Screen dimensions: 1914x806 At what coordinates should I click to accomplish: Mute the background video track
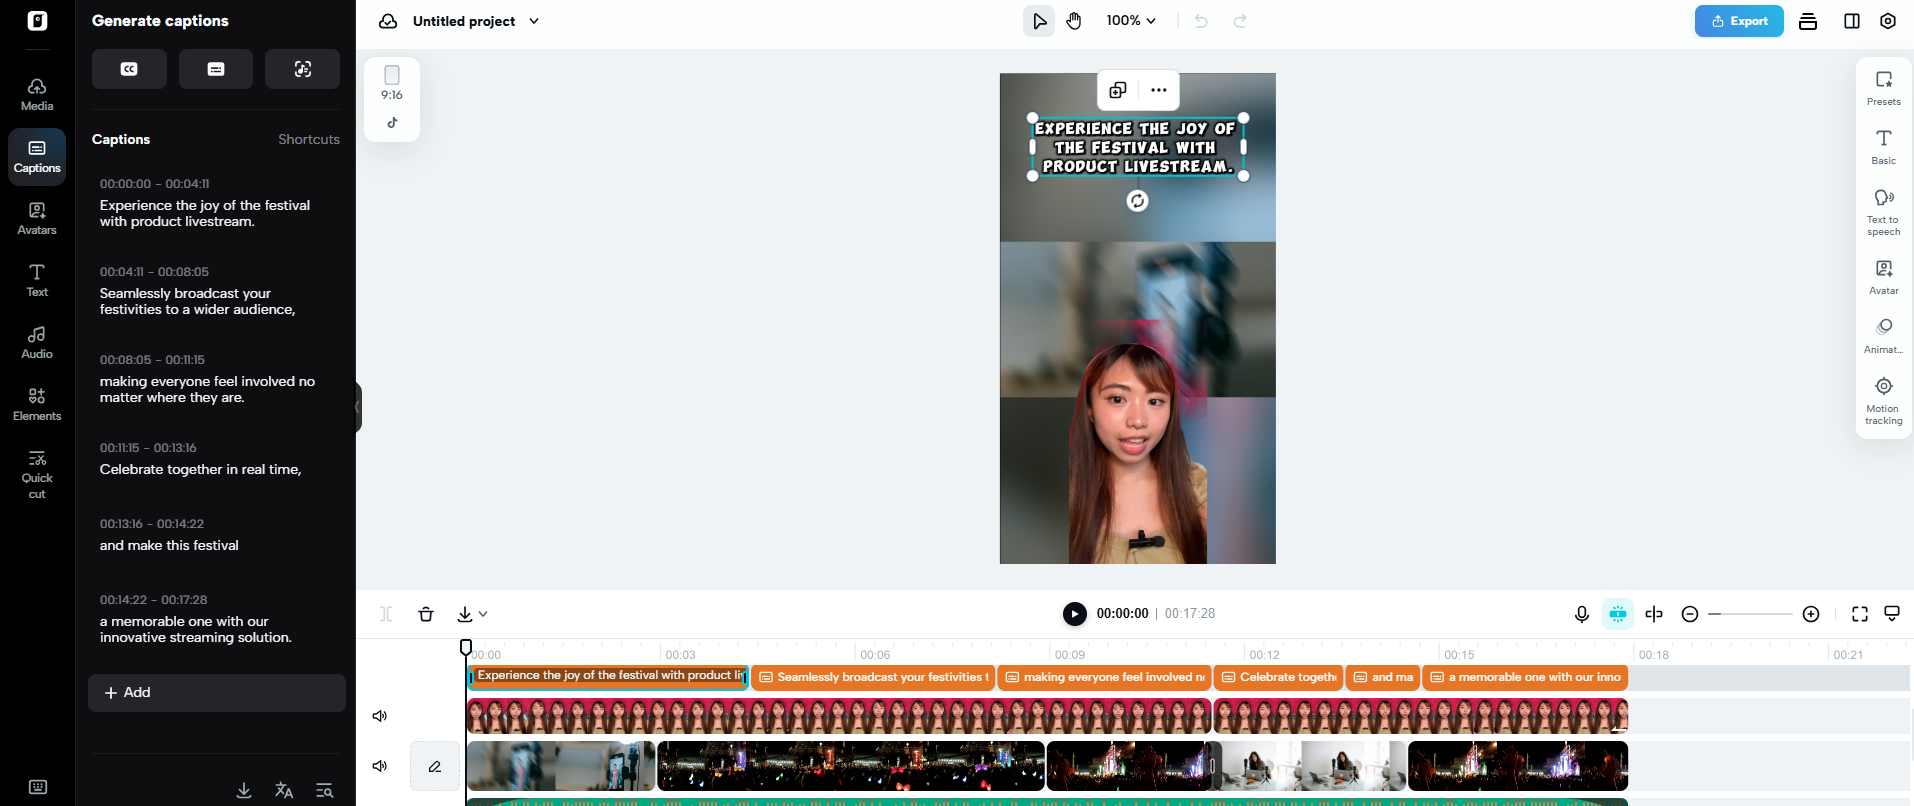(x=380, y=766)
